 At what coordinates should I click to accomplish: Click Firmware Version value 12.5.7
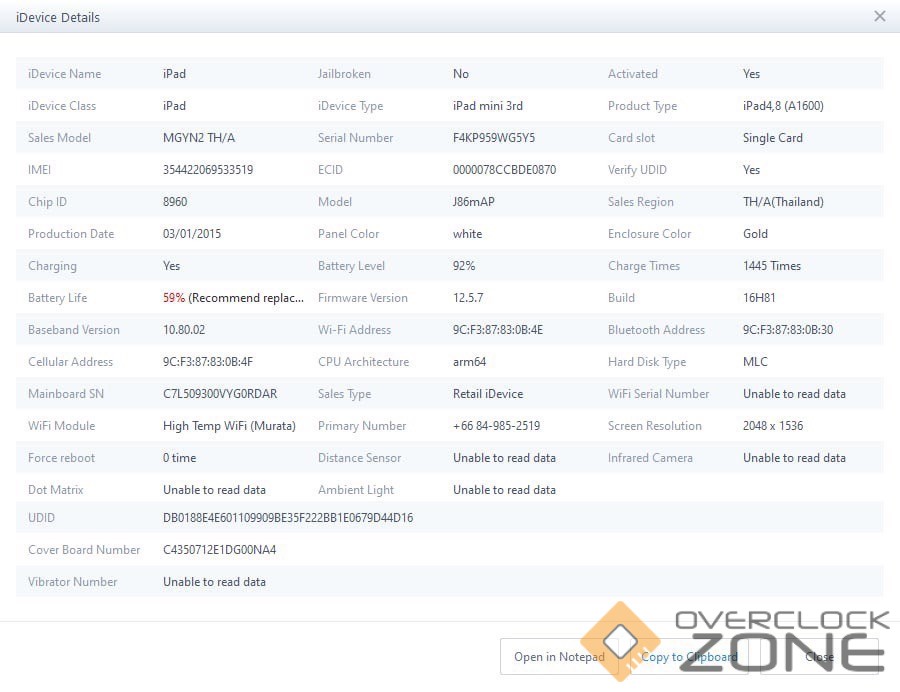point(468,298)
